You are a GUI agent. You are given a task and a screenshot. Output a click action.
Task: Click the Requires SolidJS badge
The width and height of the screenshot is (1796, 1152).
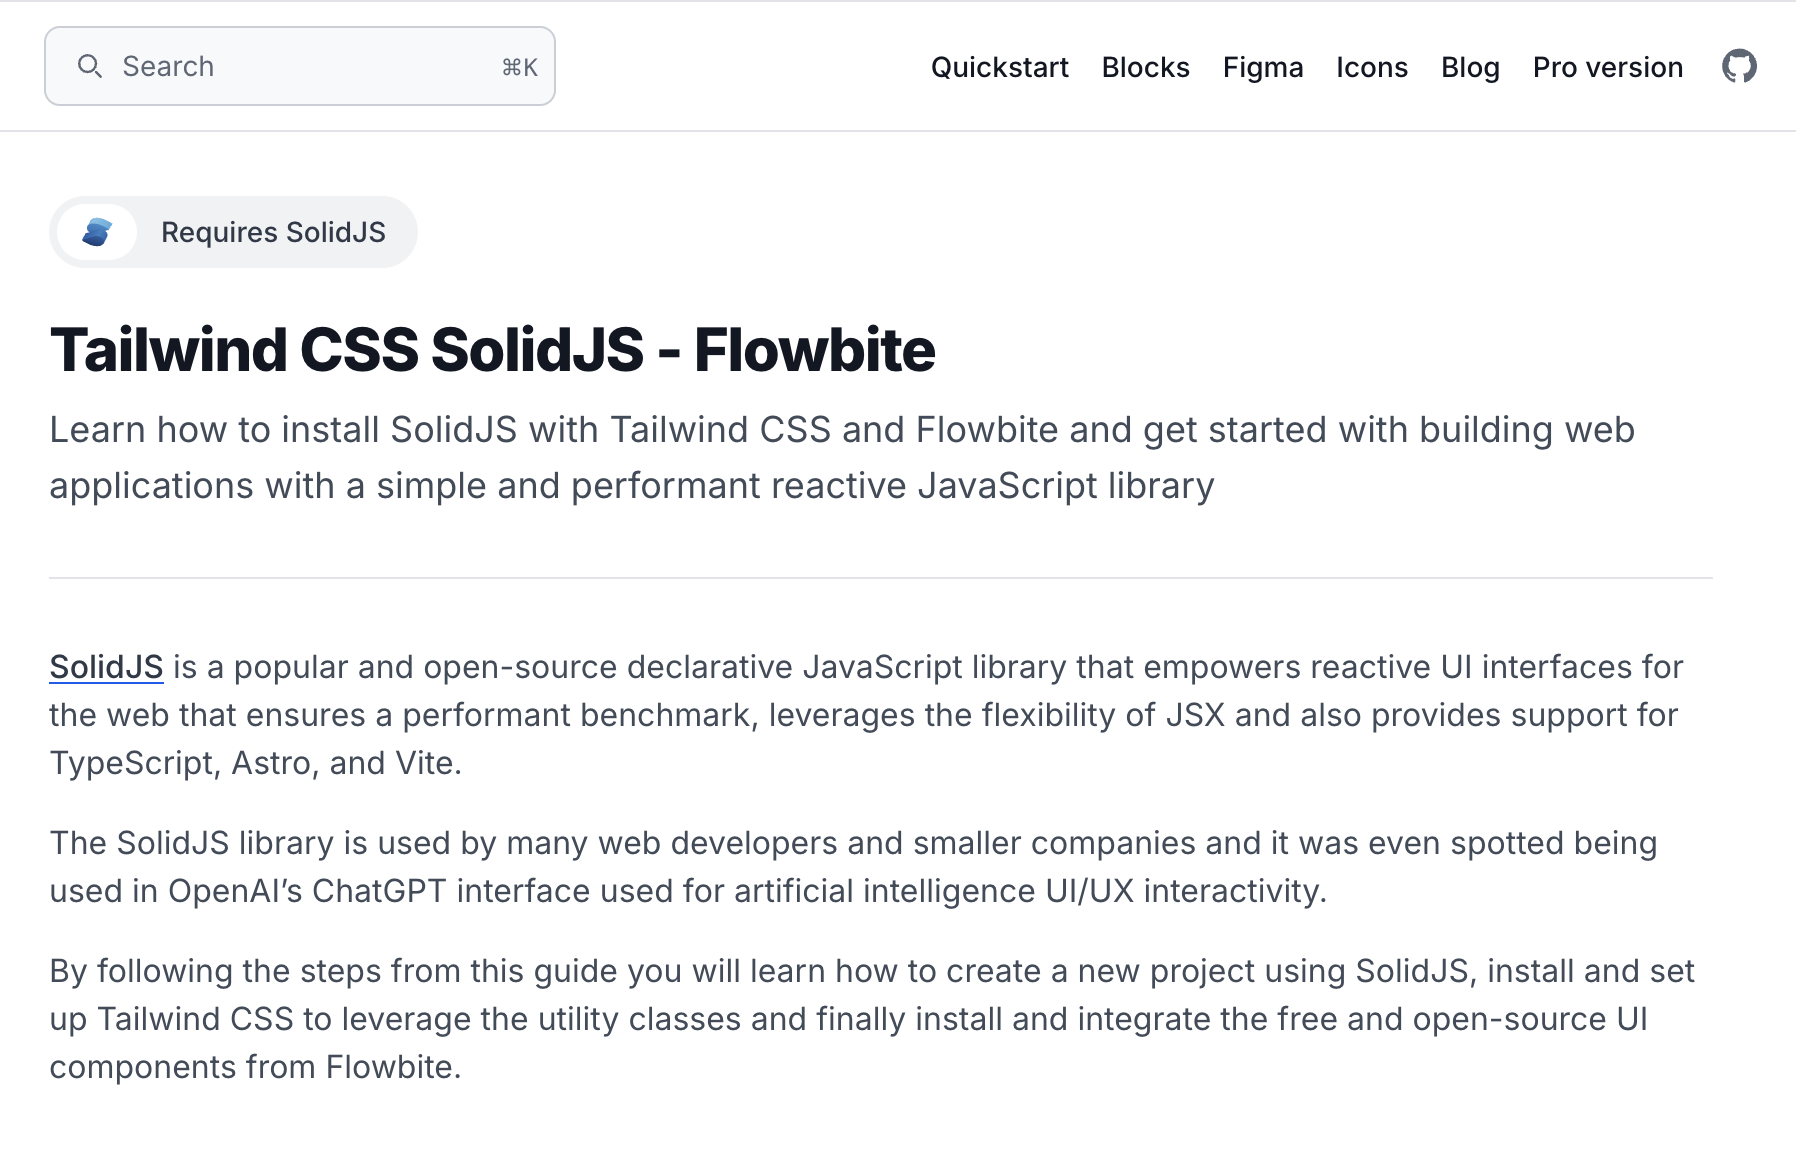233,231
